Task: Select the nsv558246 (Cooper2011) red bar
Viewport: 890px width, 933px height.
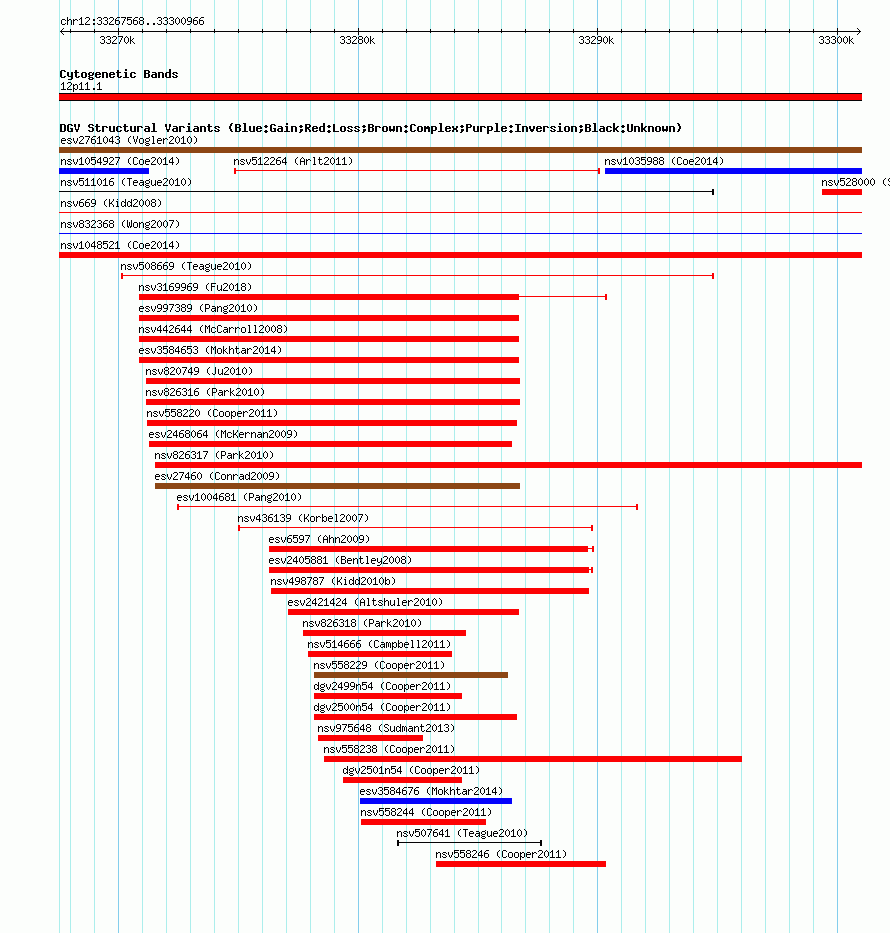Action: (521, 864)
